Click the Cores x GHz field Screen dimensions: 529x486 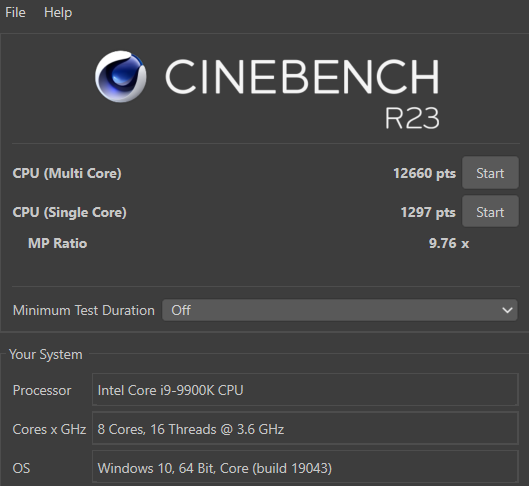point(305,428)
